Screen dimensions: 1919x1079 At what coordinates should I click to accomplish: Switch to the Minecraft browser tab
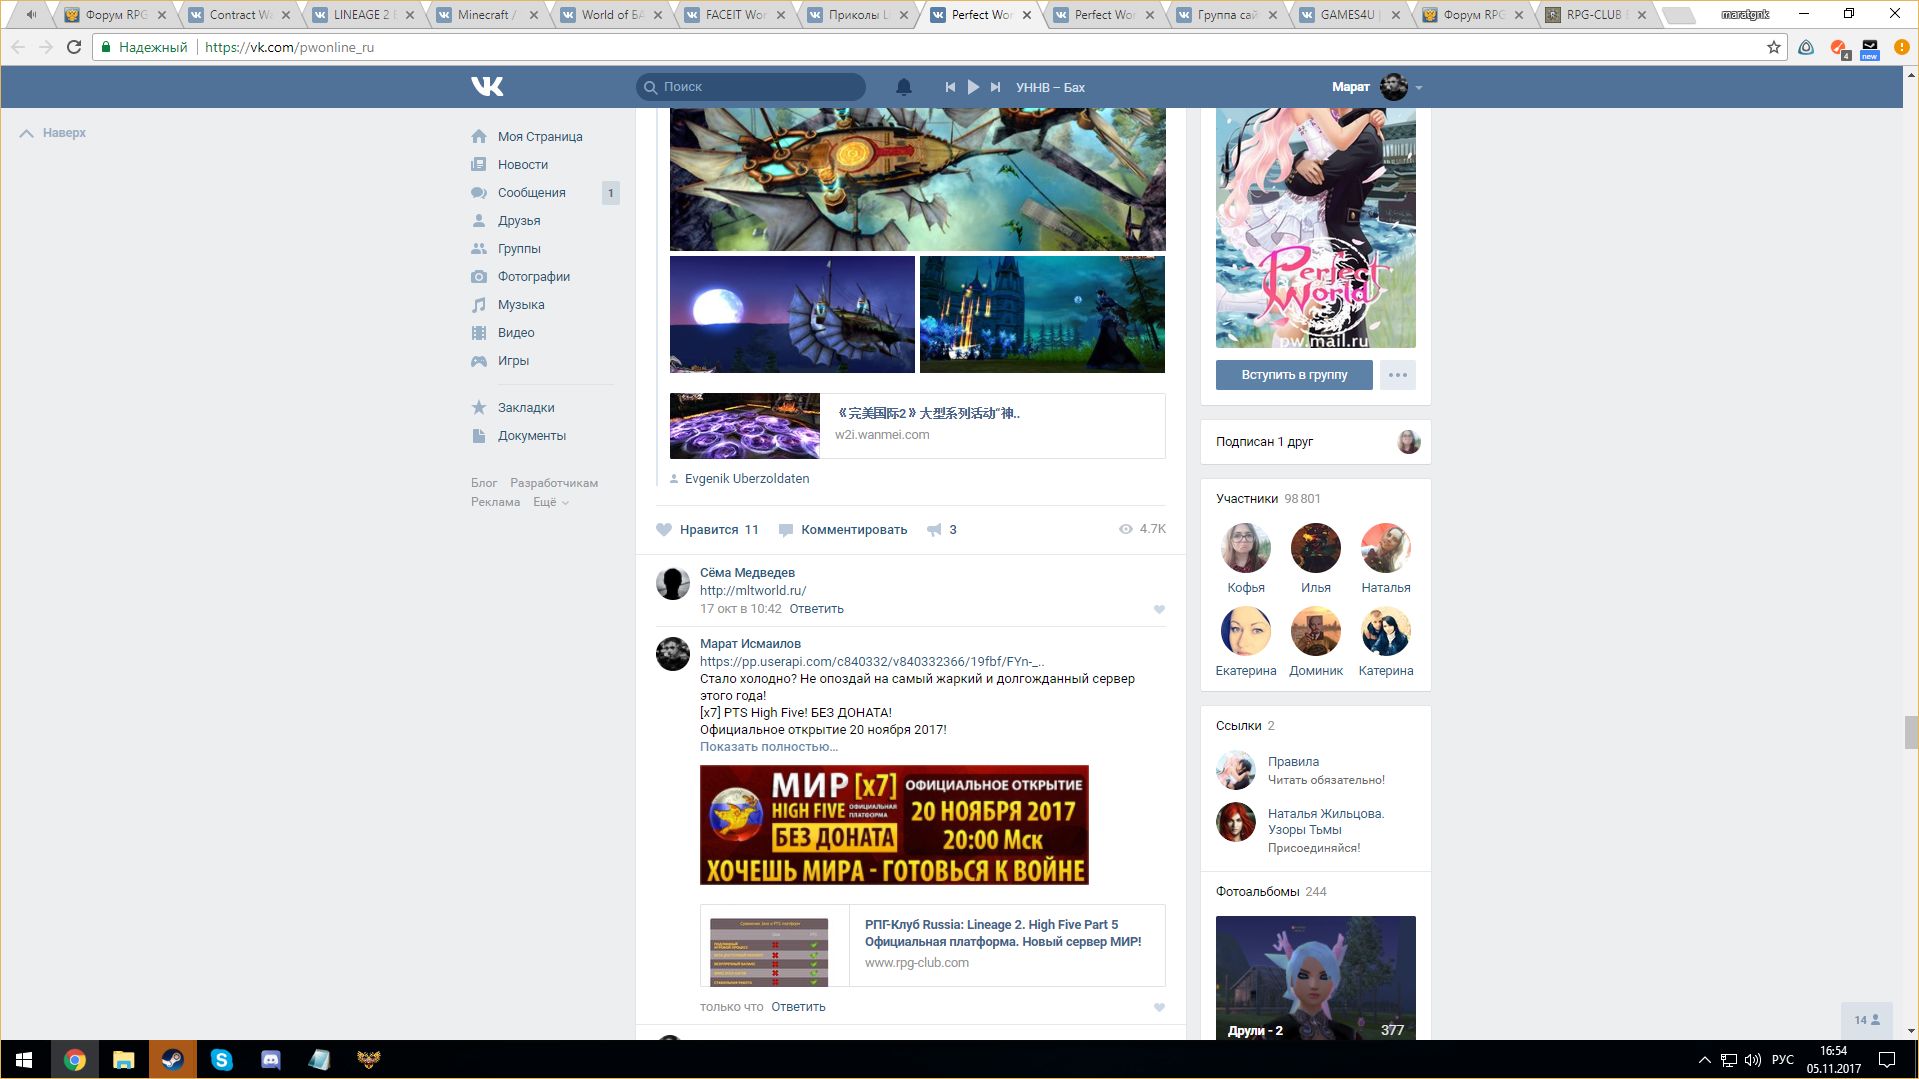(484, 15)
